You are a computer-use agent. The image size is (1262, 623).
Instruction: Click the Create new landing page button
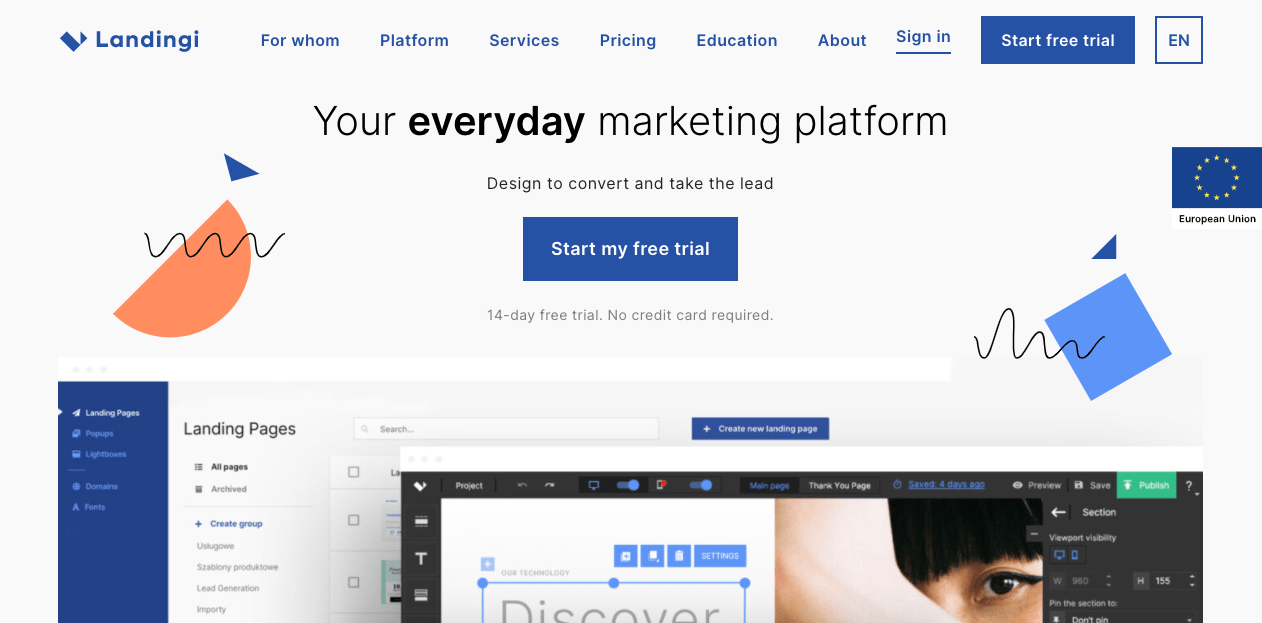pyautogui.click(x=760, y=429)
